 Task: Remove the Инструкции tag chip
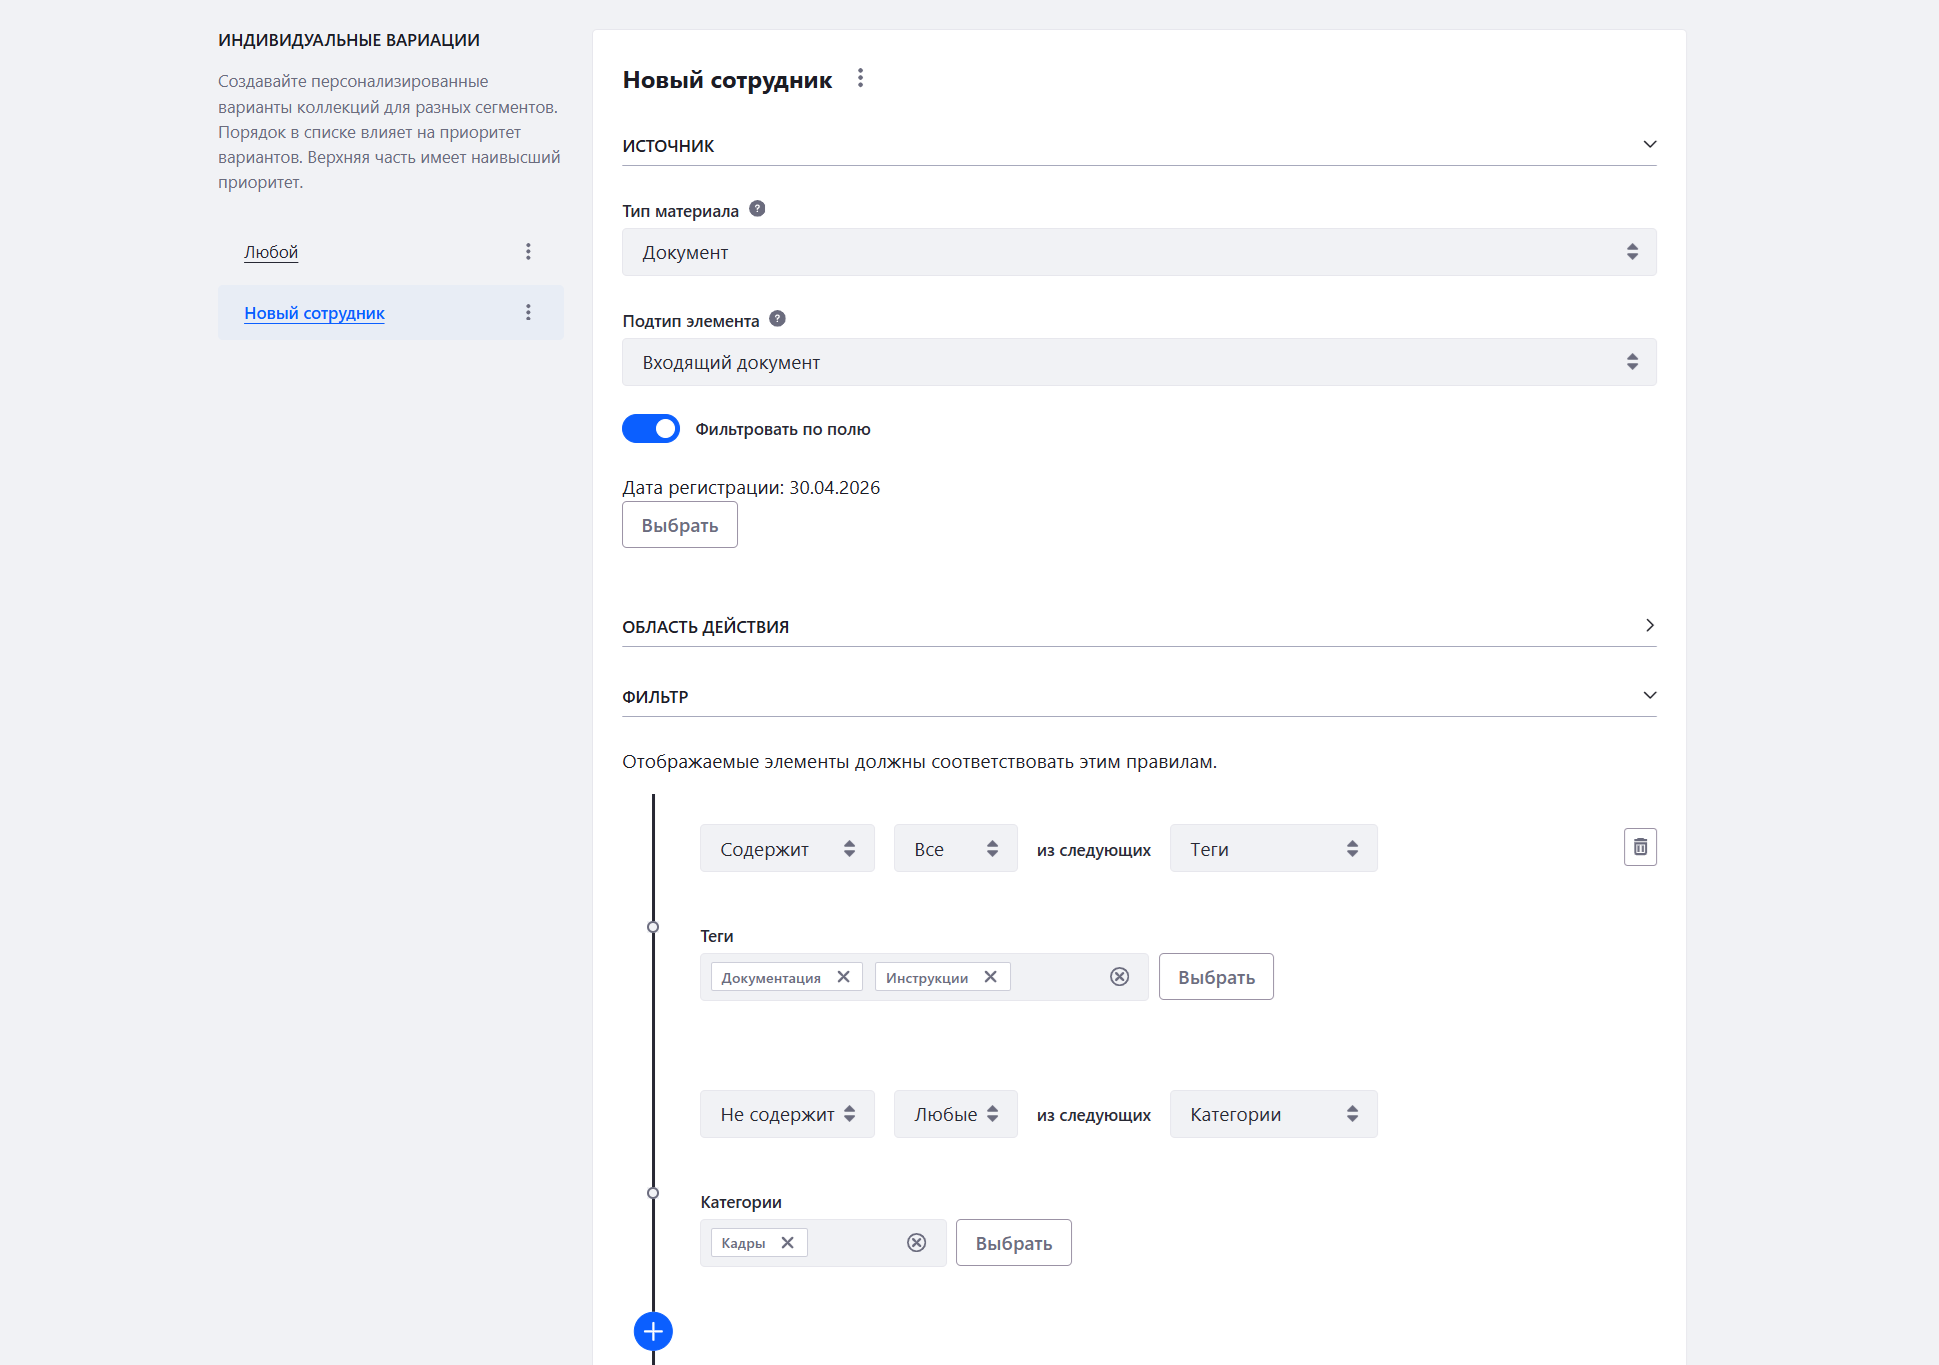[990, 977]
